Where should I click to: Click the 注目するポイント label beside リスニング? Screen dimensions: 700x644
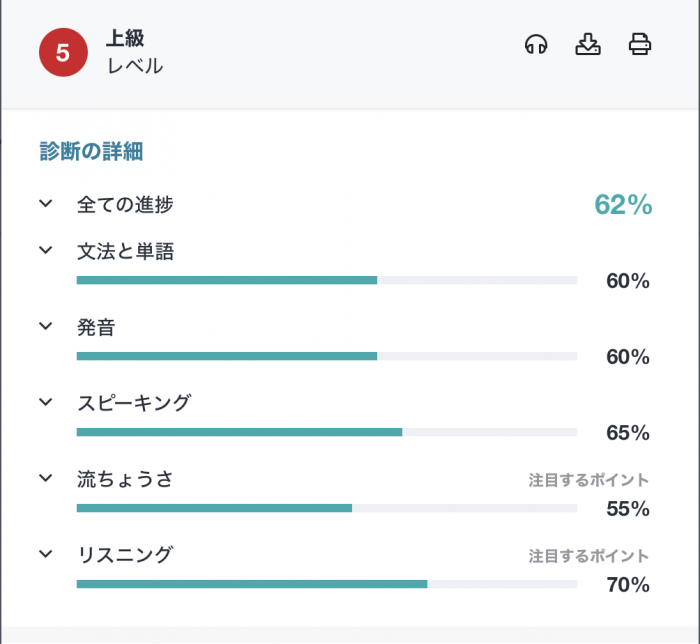[x=588, y=556]
